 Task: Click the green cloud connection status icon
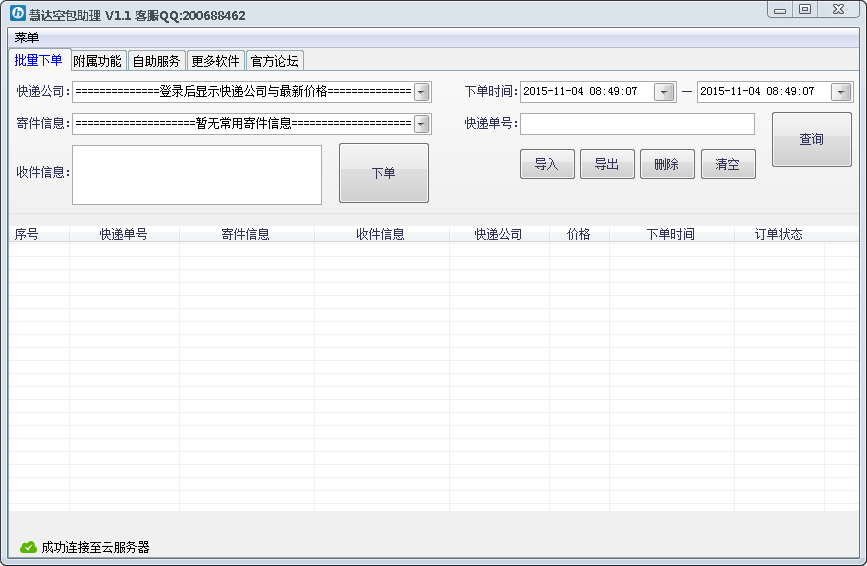point(28,547)
